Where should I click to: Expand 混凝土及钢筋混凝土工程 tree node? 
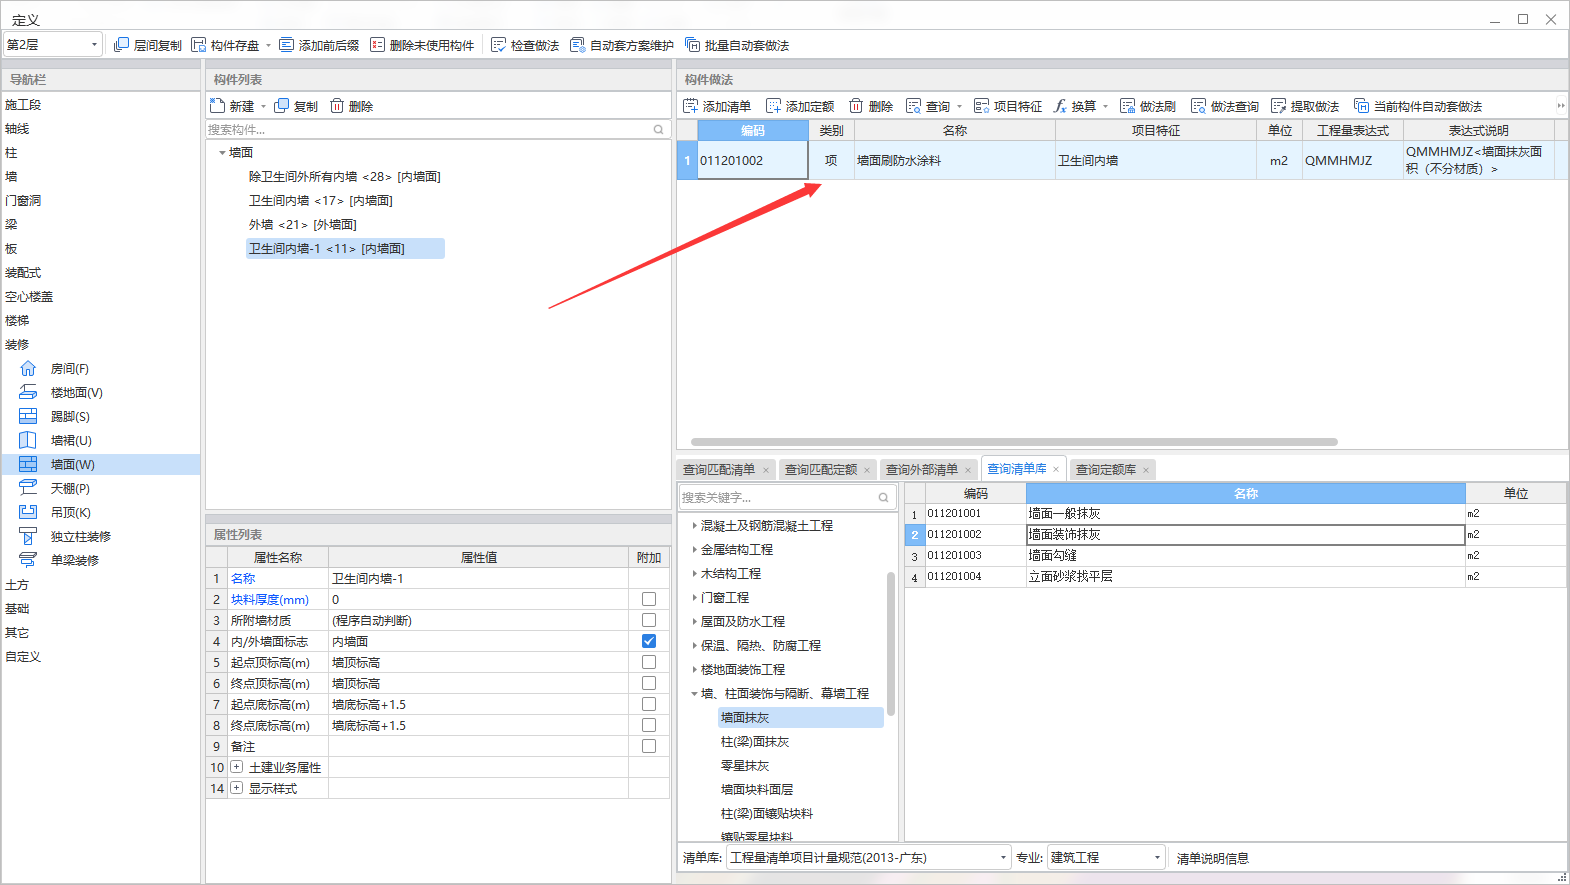pyautogui.click(x=694, y=525)
